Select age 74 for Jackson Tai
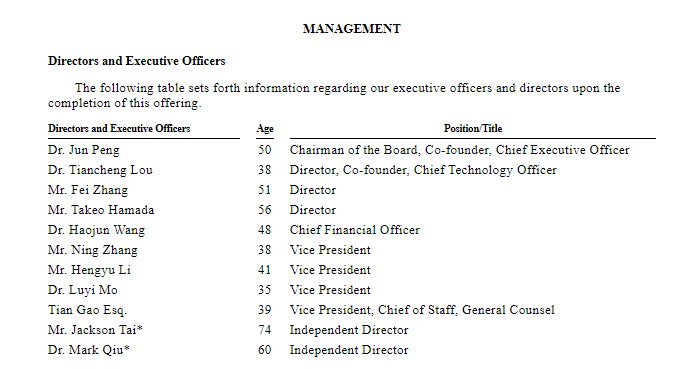Screen dimensions: 690x369 tap(264, 330)
